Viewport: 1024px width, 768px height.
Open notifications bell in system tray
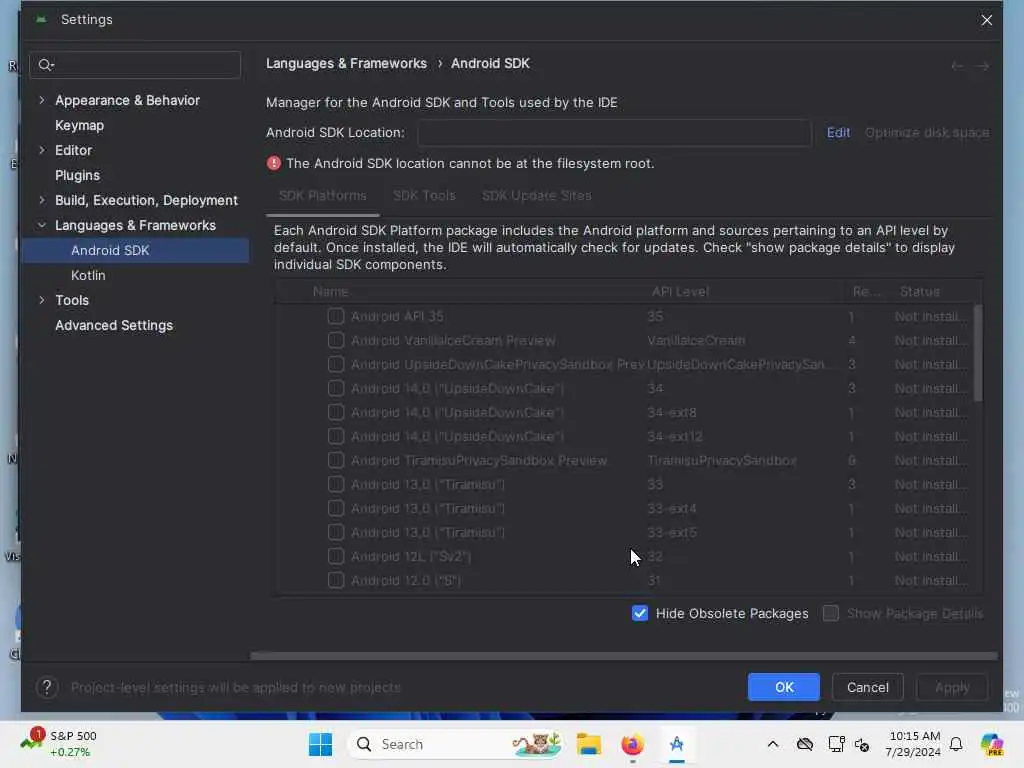pos(956,744)
